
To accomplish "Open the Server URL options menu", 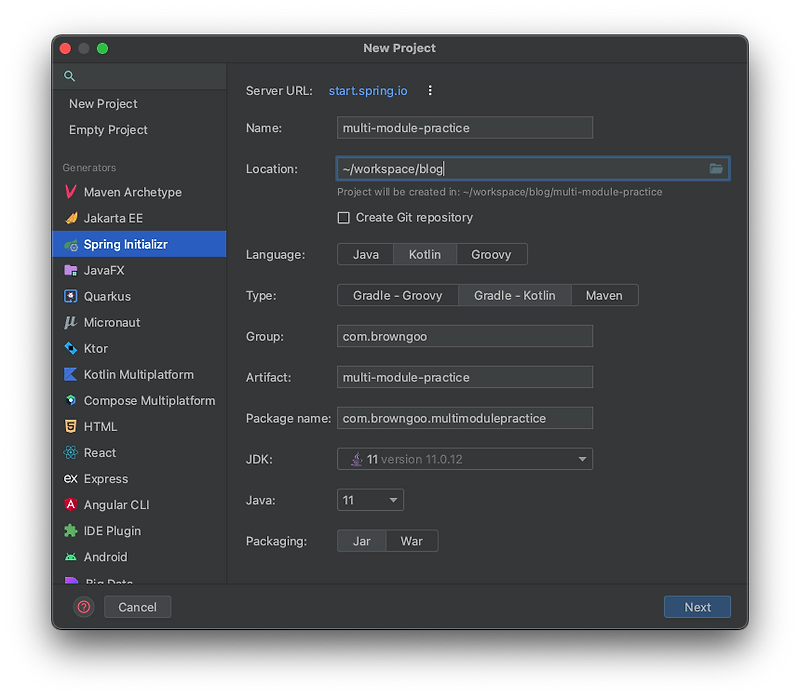I will click(x=430, y=90).
